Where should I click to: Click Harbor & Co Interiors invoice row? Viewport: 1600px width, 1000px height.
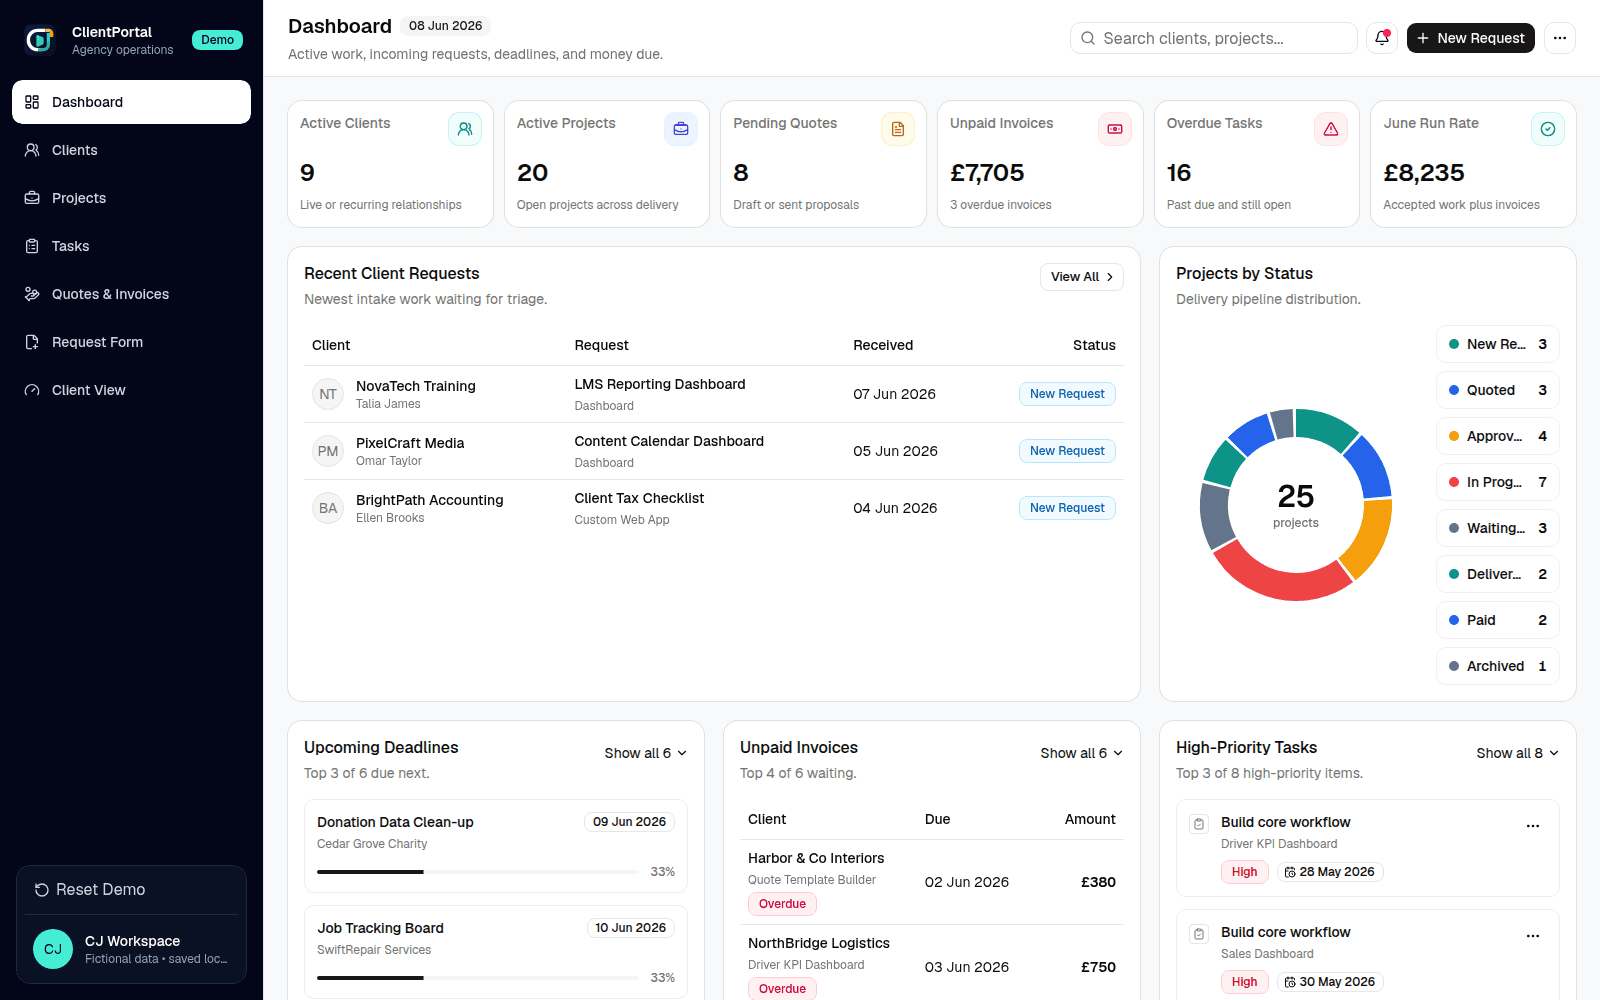point(932,882)
